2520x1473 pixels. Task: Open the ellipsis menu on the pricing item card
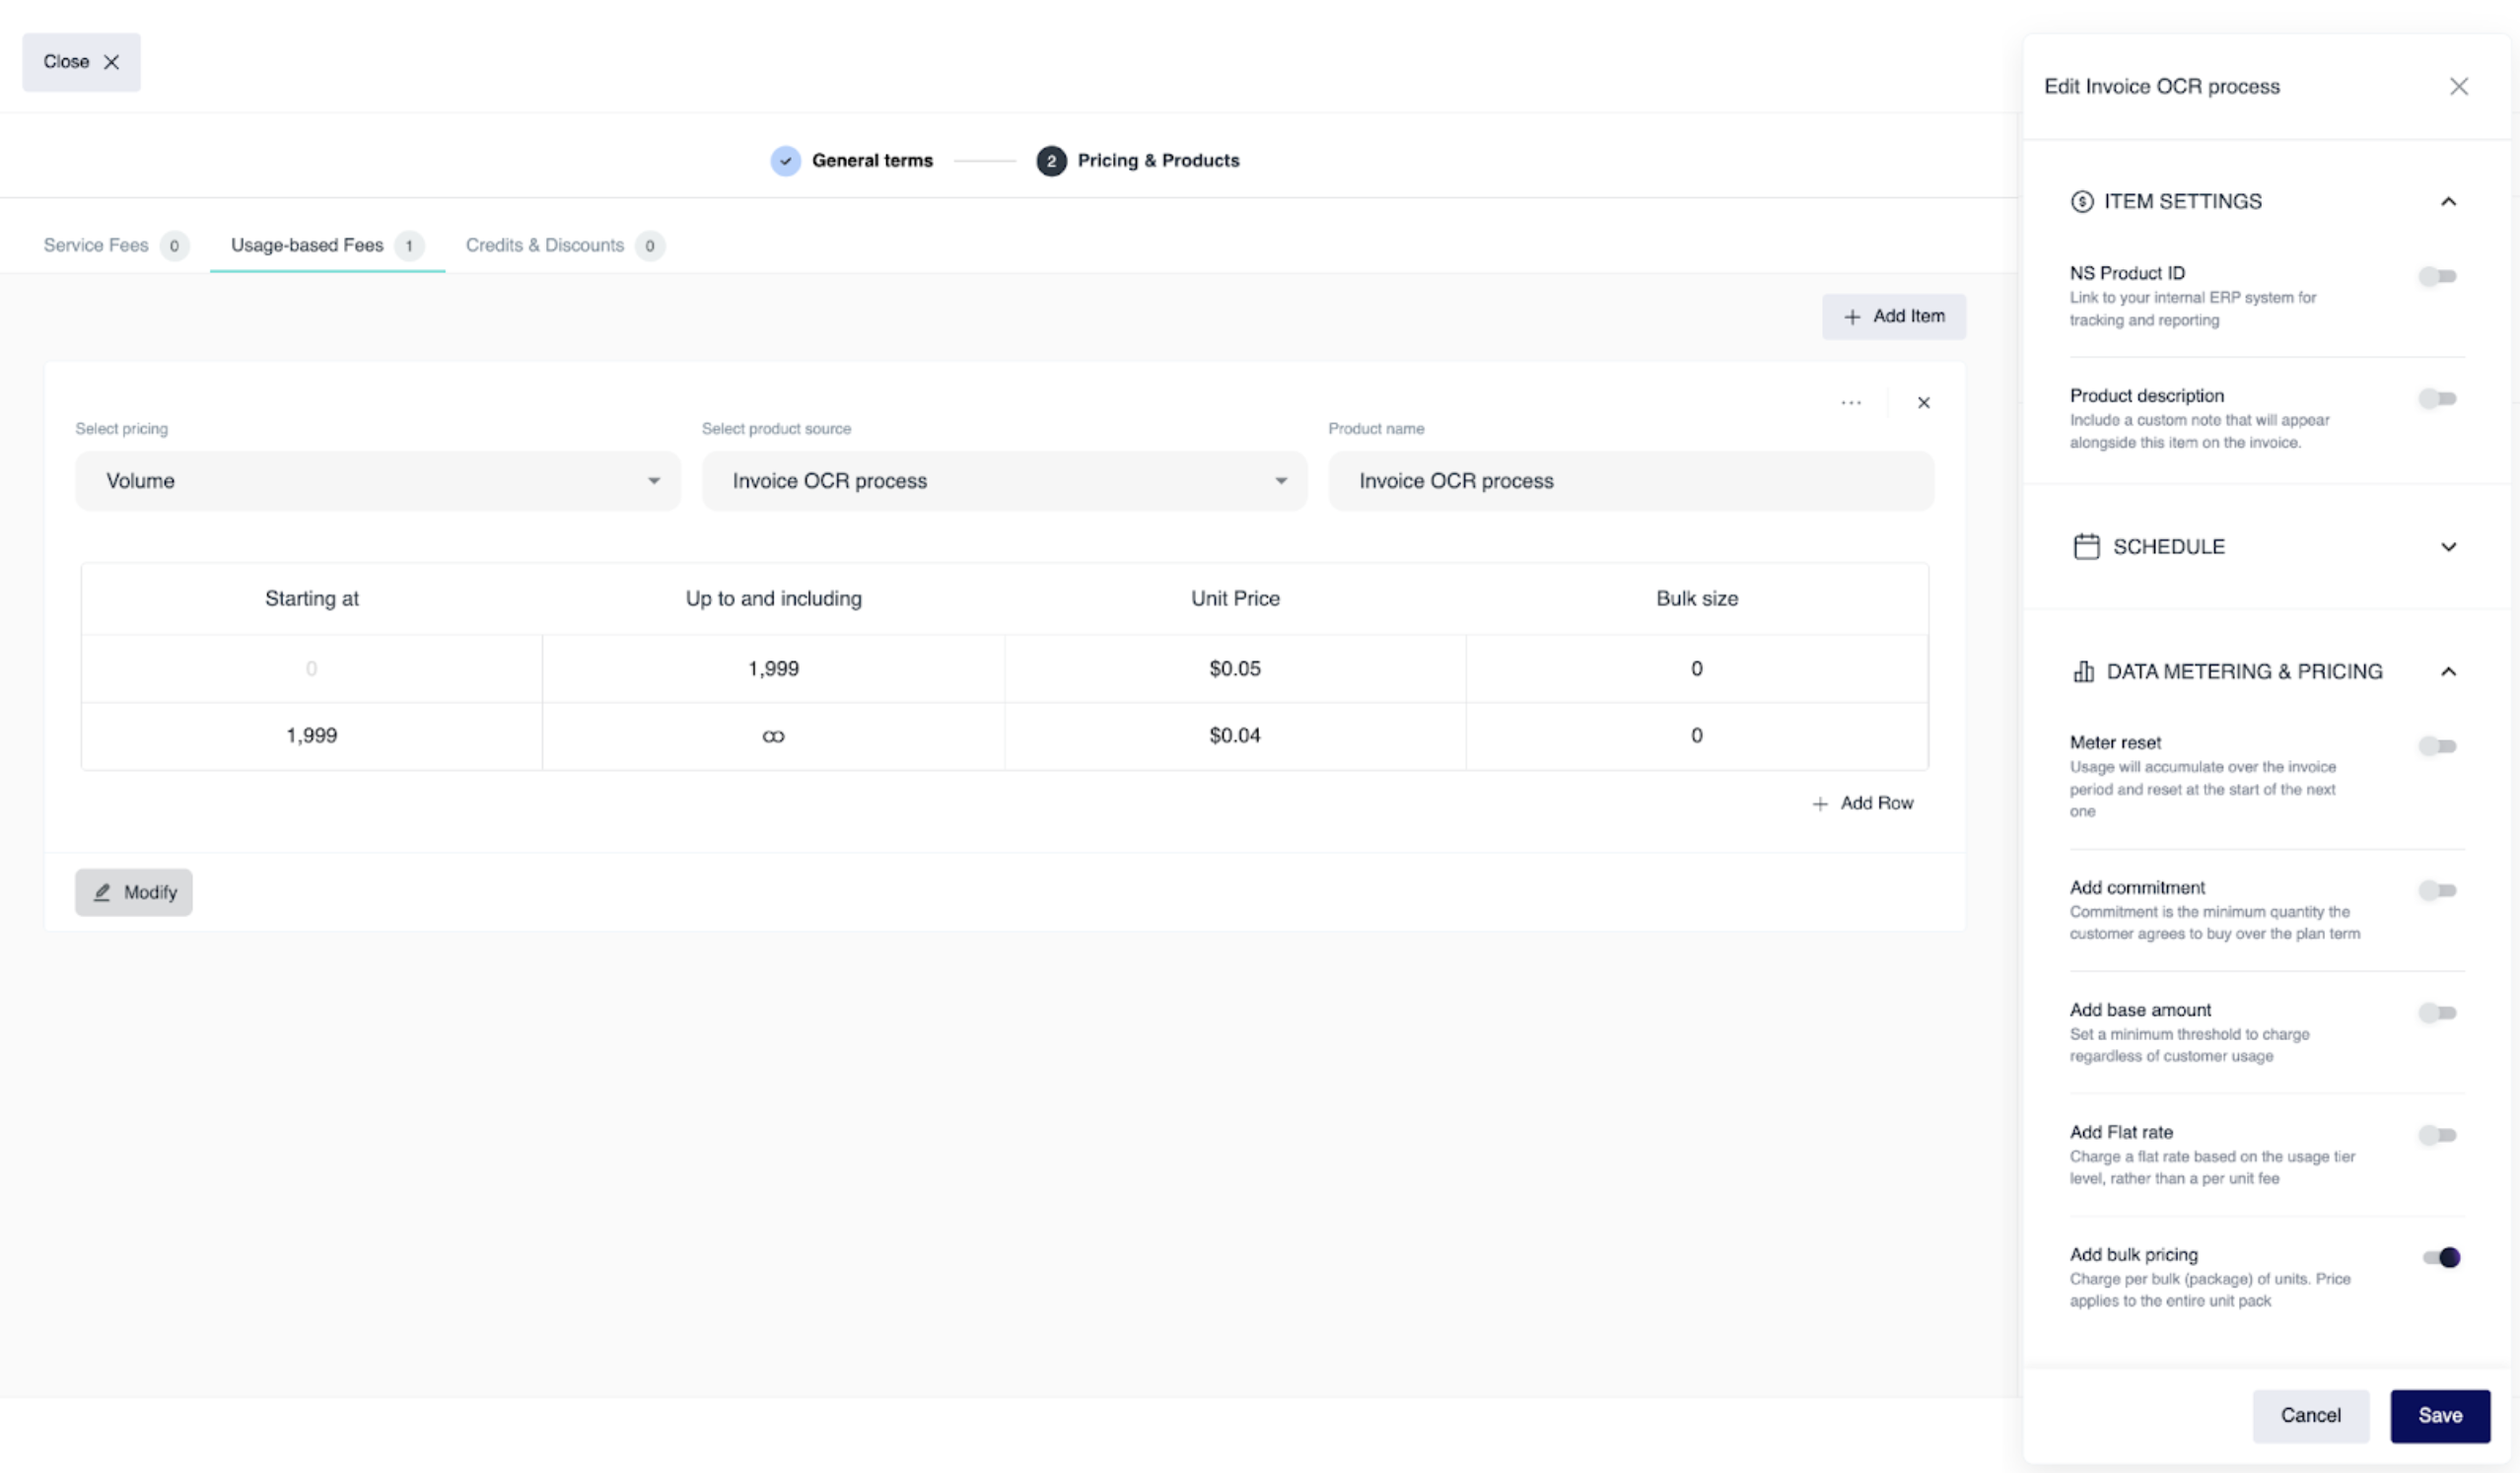tap(1851, 402)
